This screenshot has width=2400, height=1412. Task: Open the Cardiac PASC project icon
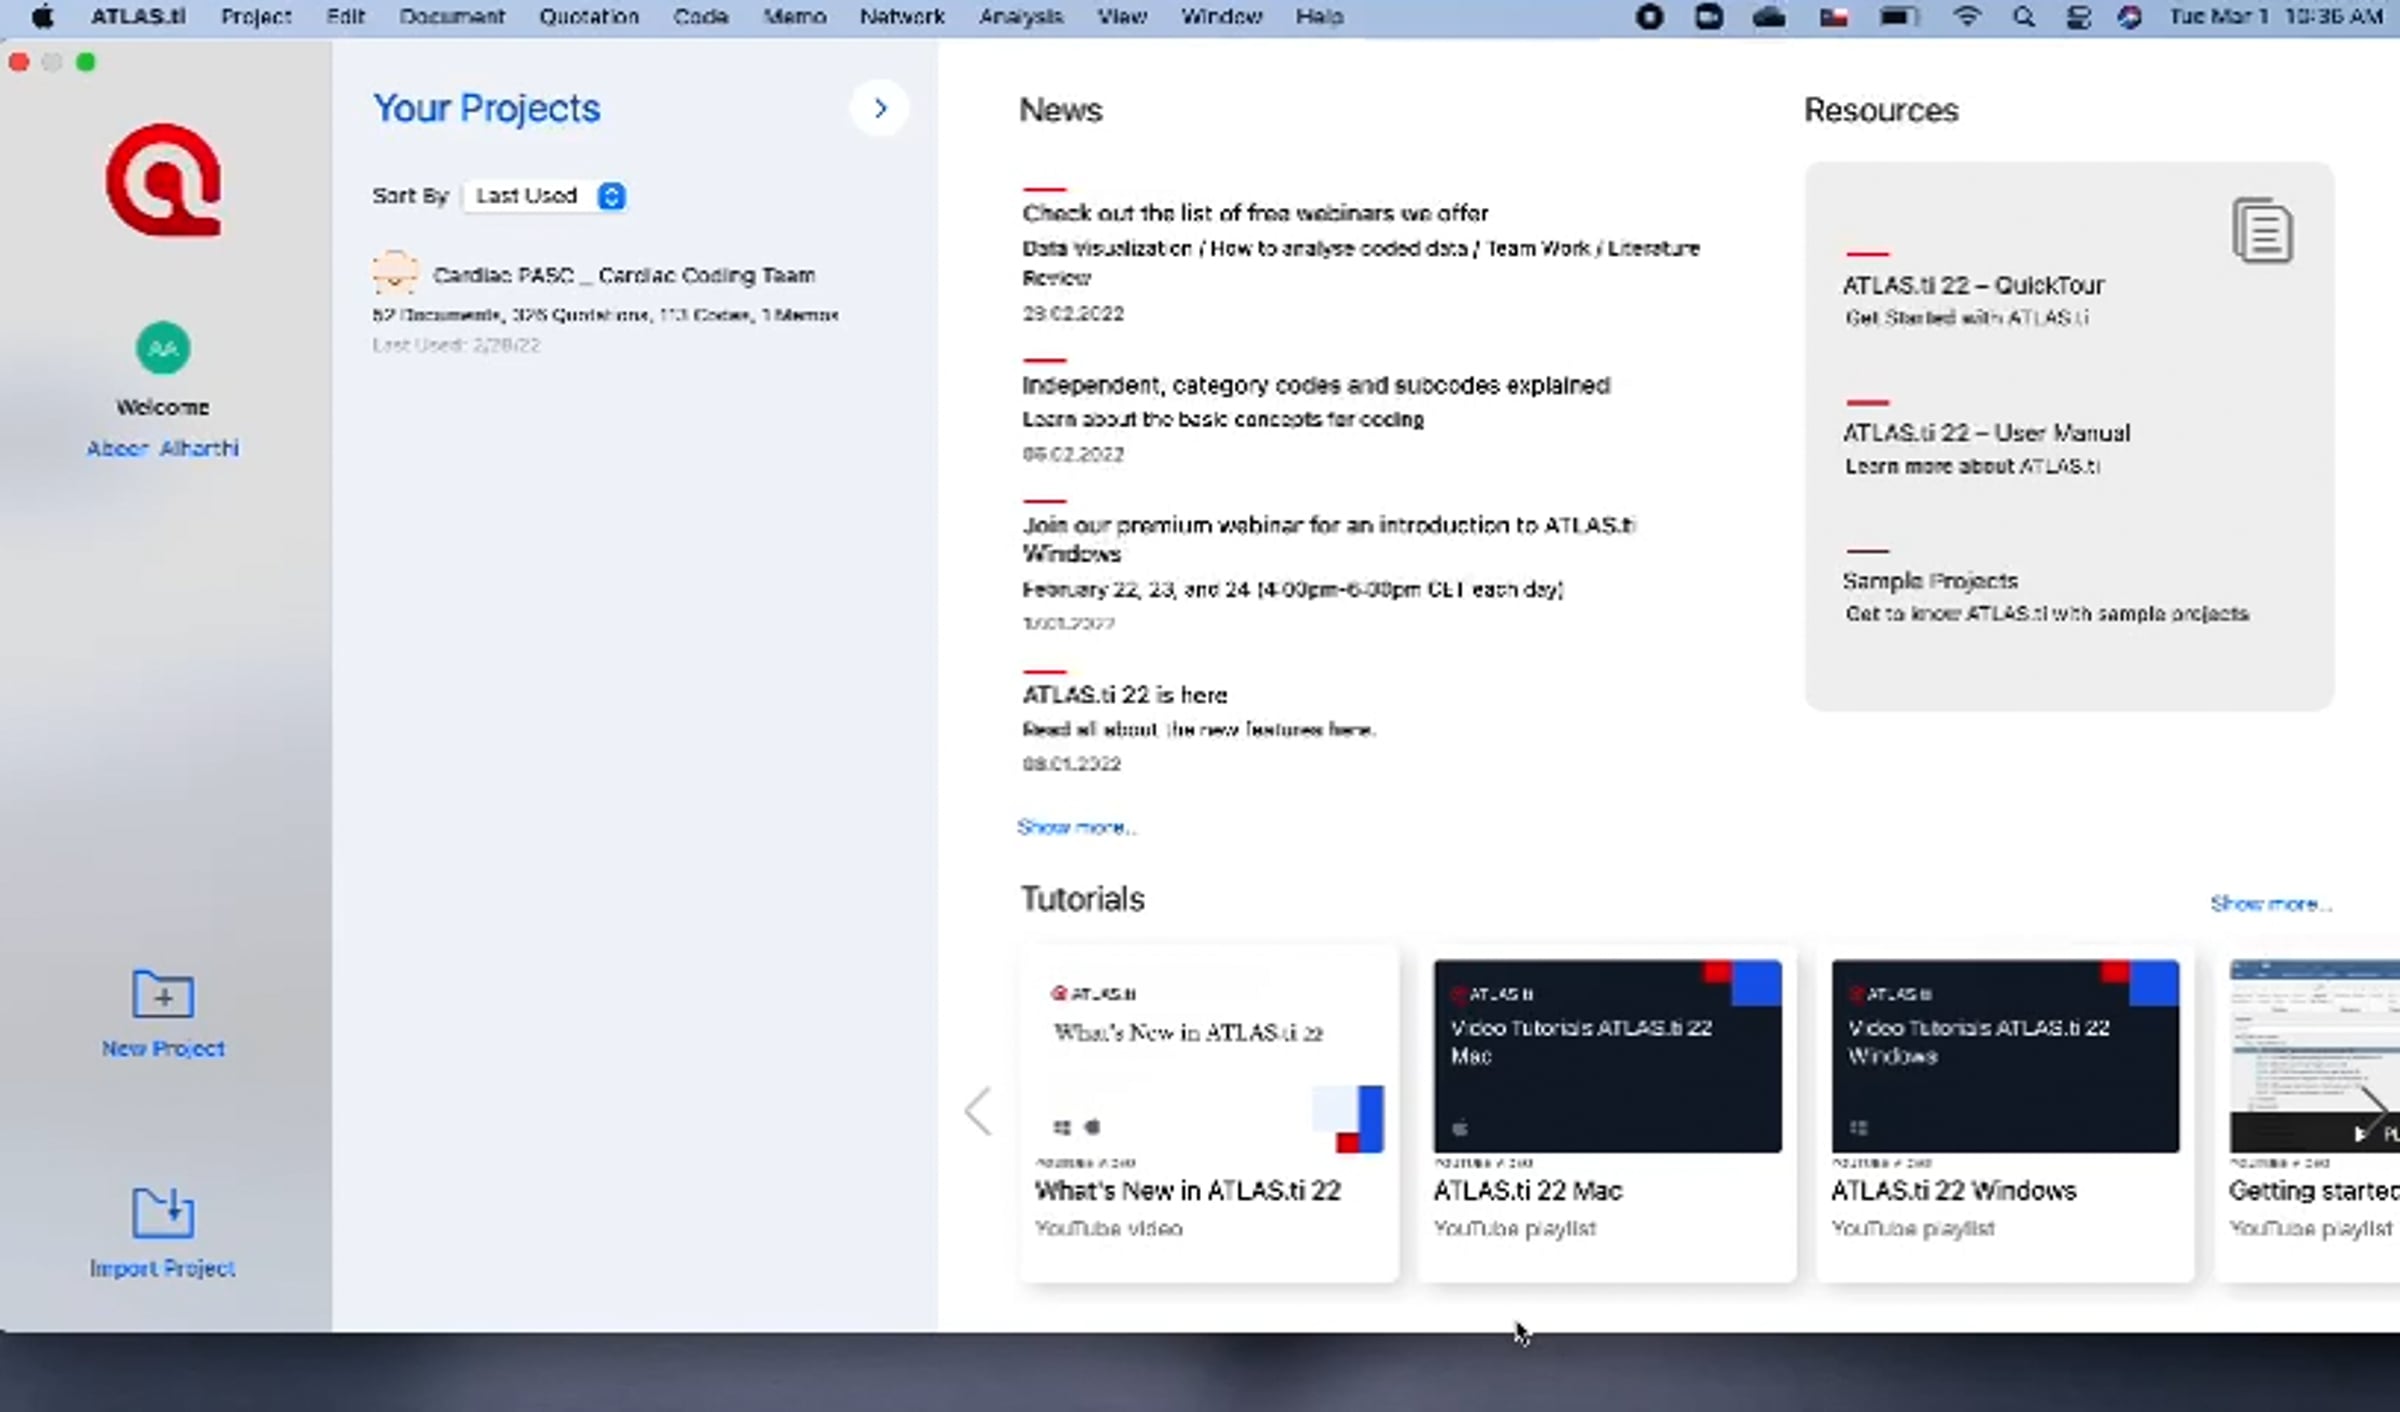click(x=395, y=273)
